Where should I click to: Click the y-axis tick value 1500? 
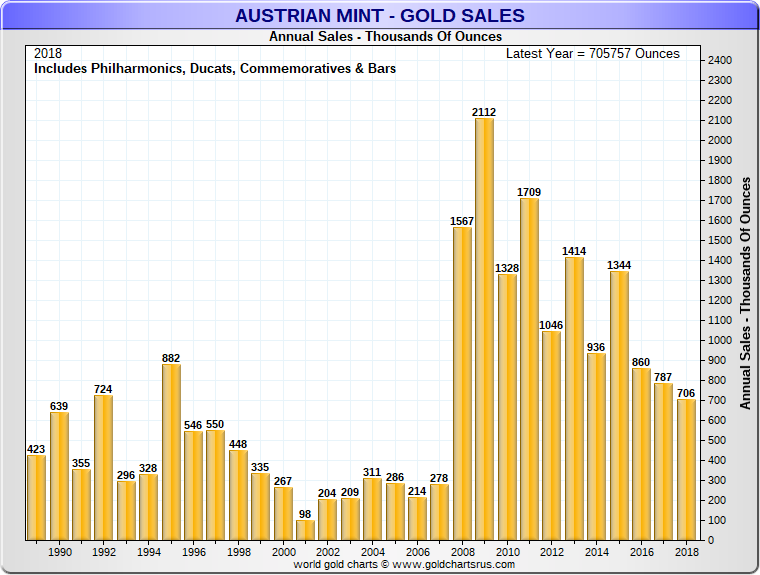pos(720,240)
